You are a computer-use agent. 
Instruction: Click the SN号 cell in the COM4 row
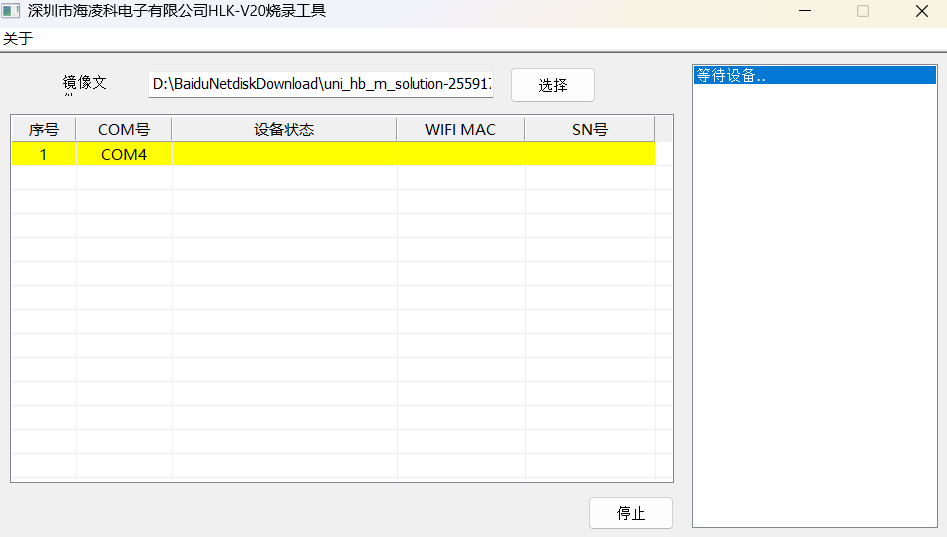point(589,155)
